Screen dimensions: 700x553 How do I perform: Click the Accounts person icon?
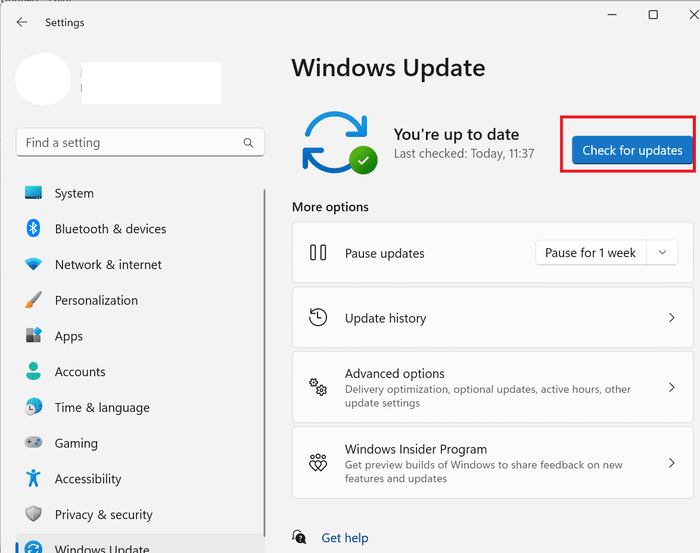pyautogui.click(x=33, y=371)
